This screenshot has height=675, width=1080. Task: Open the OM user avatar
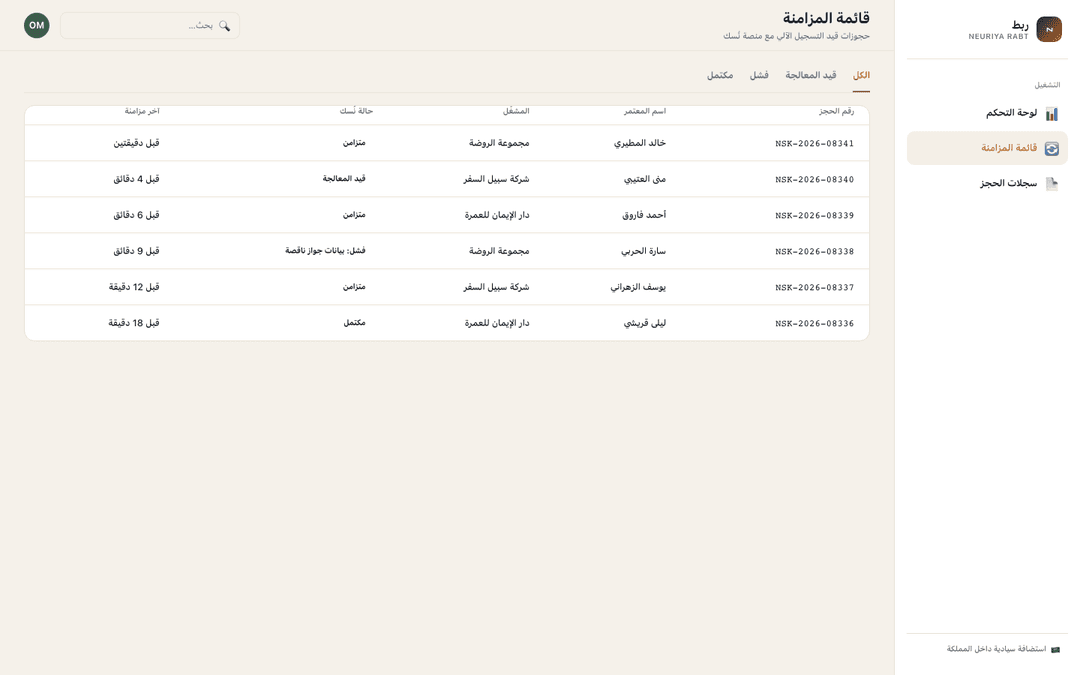[x=37, y=25]
